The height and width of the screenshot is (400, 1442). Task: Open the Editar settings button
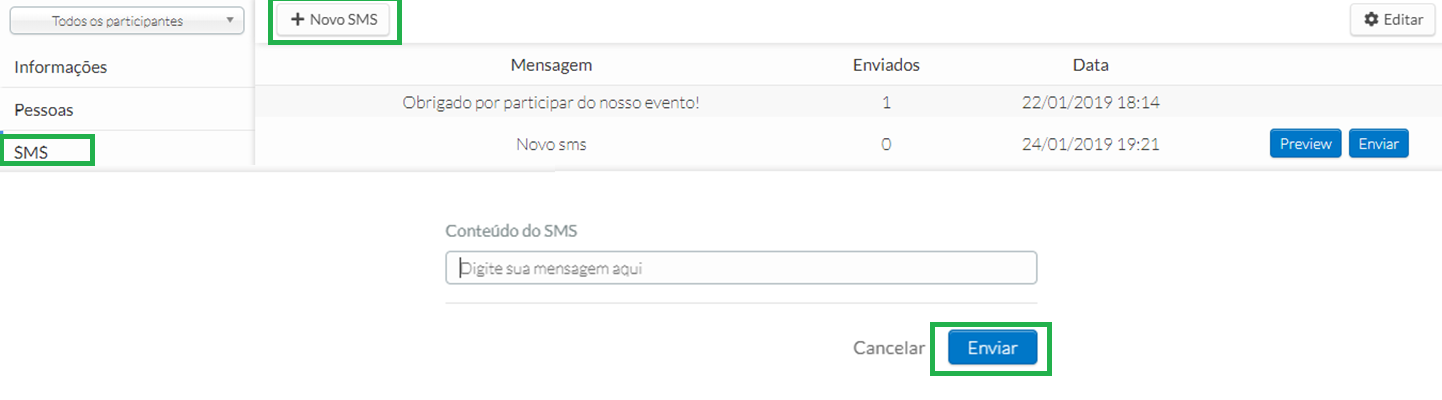[x=1393, y=20]
